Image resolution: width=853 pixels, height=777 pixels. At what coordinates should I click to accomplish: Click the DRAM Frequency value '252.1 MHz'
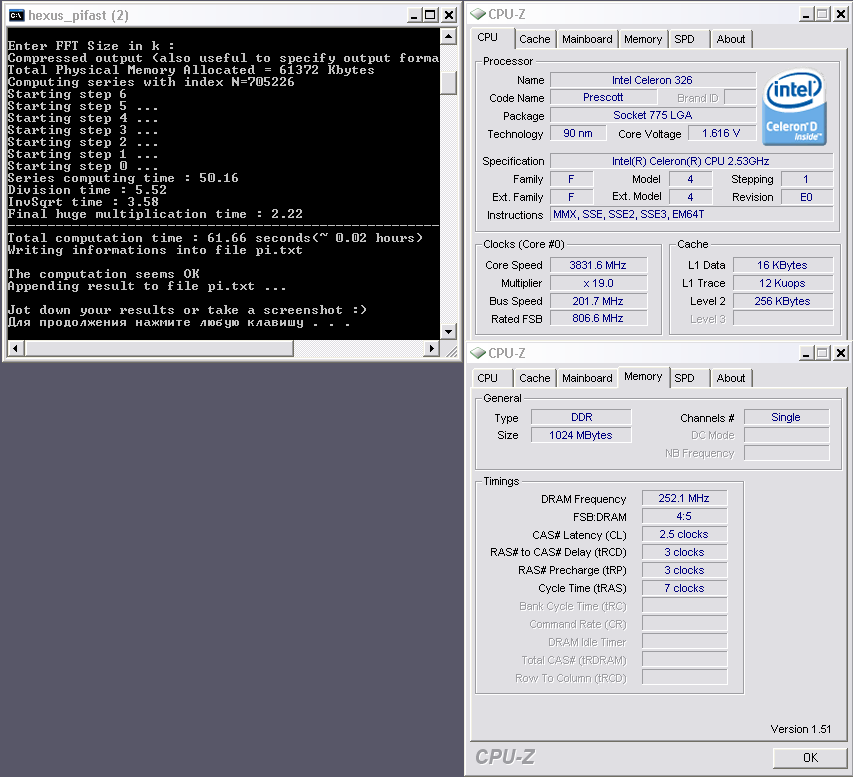(x=684, y=498)
